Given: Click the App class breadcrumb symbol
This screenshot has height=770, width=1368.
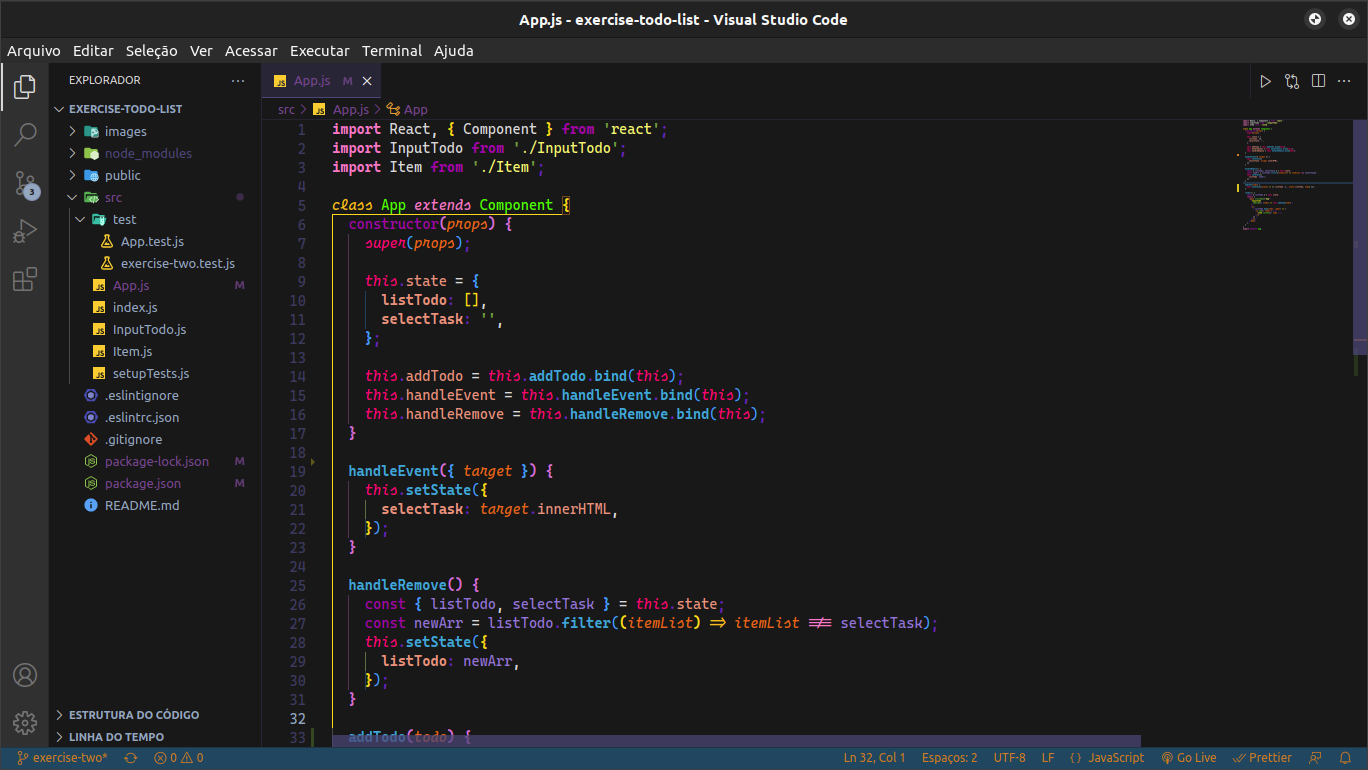Looking at the screenshot, I should 407,109.
